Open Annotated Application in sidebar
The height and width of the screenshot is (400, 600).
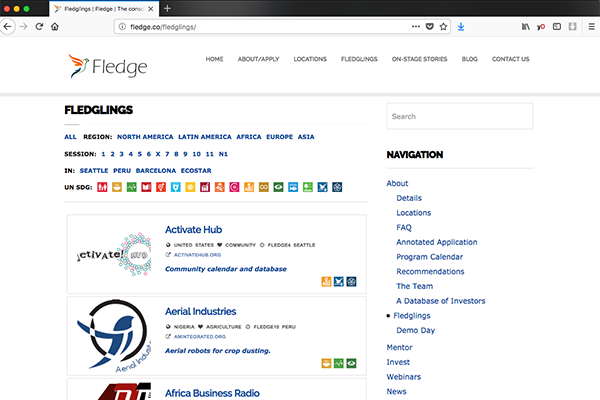(437, 242)
